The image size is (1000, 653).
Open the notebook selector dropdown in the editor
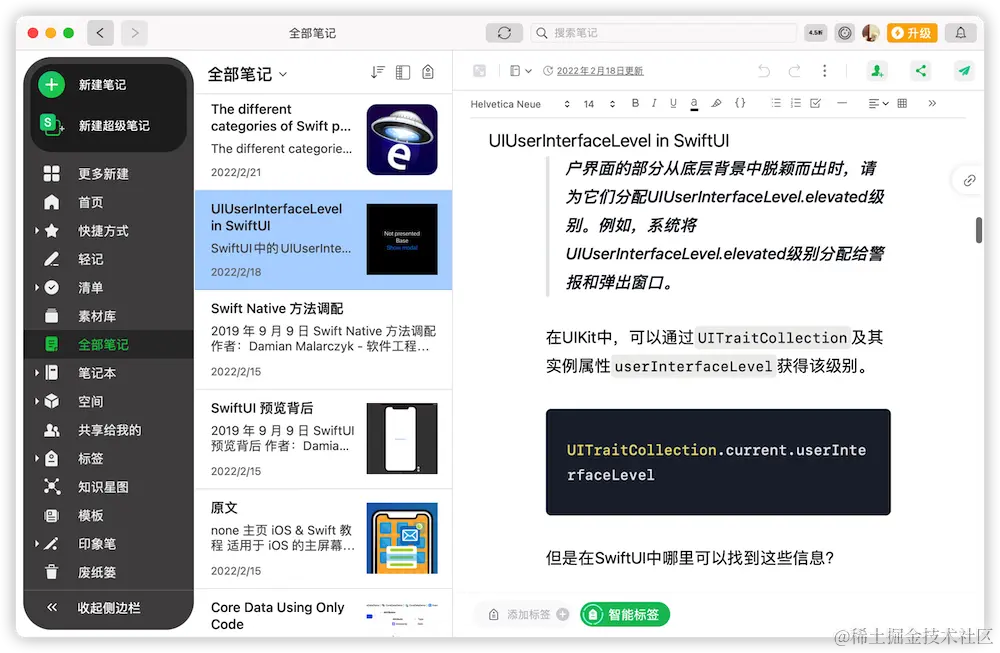coord(520,71)
